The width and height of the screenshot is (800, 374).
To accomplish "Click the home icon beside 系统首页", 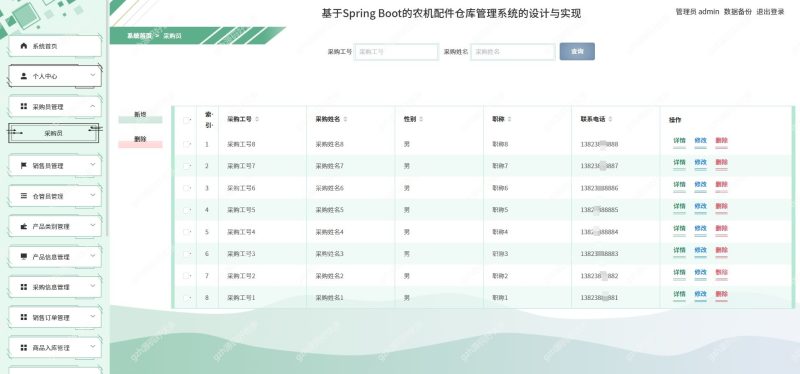I will pyautogui.click(x=23, y=46).
